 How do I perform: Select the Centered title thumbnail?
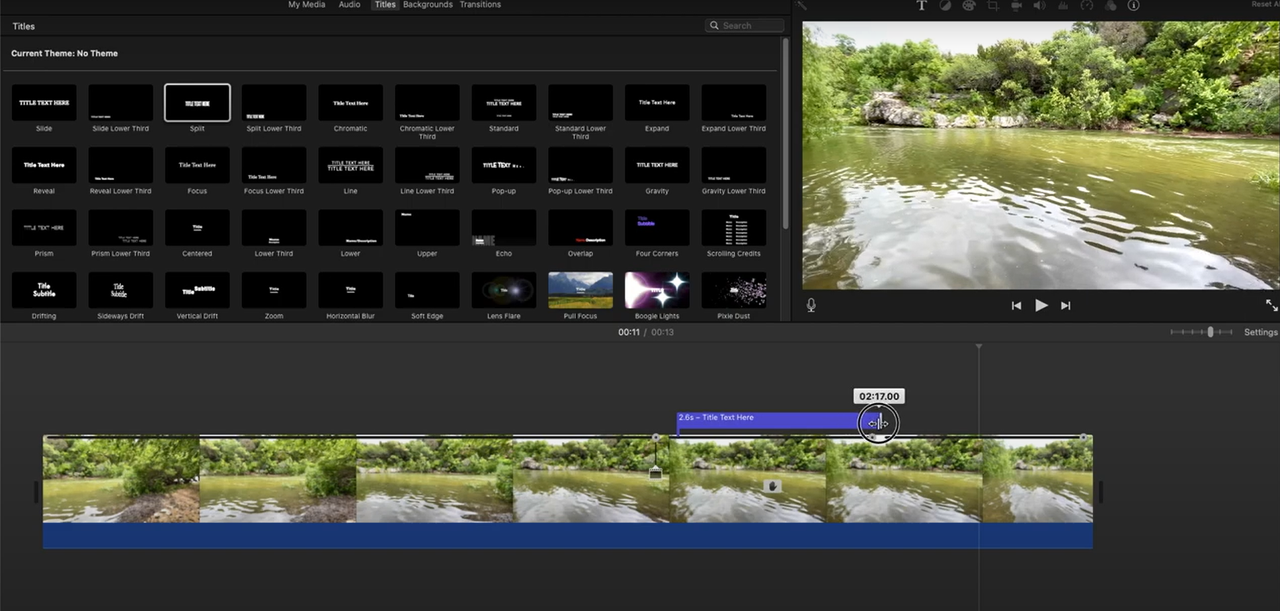[197, 228]
